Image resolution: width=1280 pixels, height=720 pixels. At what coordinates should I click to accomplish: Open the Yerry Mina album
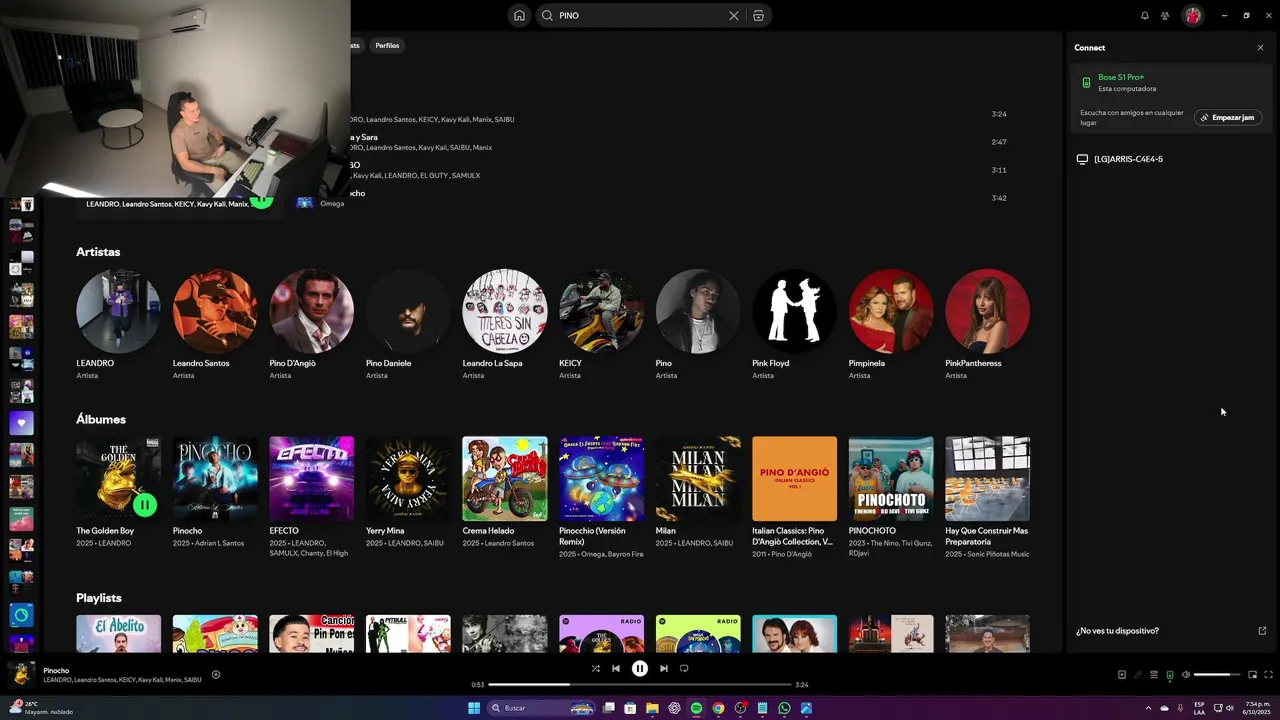(x=408, y=493)
